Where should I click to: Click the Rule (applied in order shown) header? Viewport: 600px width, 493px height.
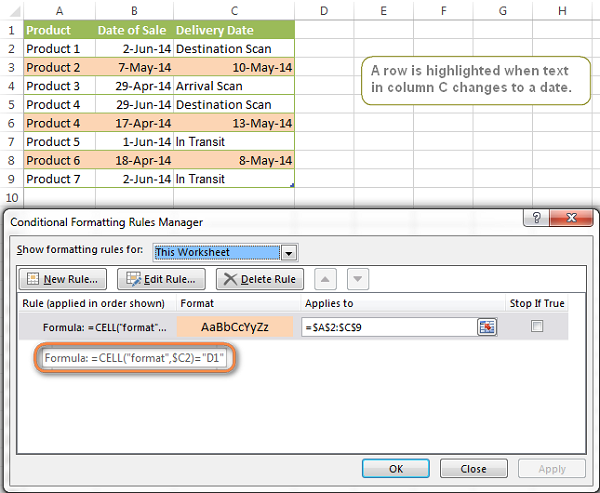93,303
